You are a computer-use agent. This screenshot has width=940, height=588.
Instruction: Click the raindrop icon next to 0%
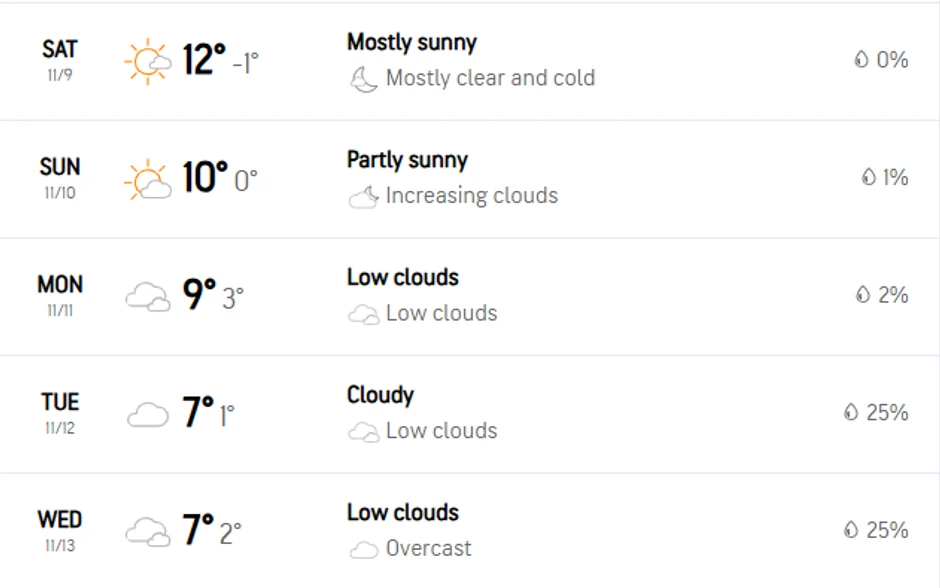point(861,60)
